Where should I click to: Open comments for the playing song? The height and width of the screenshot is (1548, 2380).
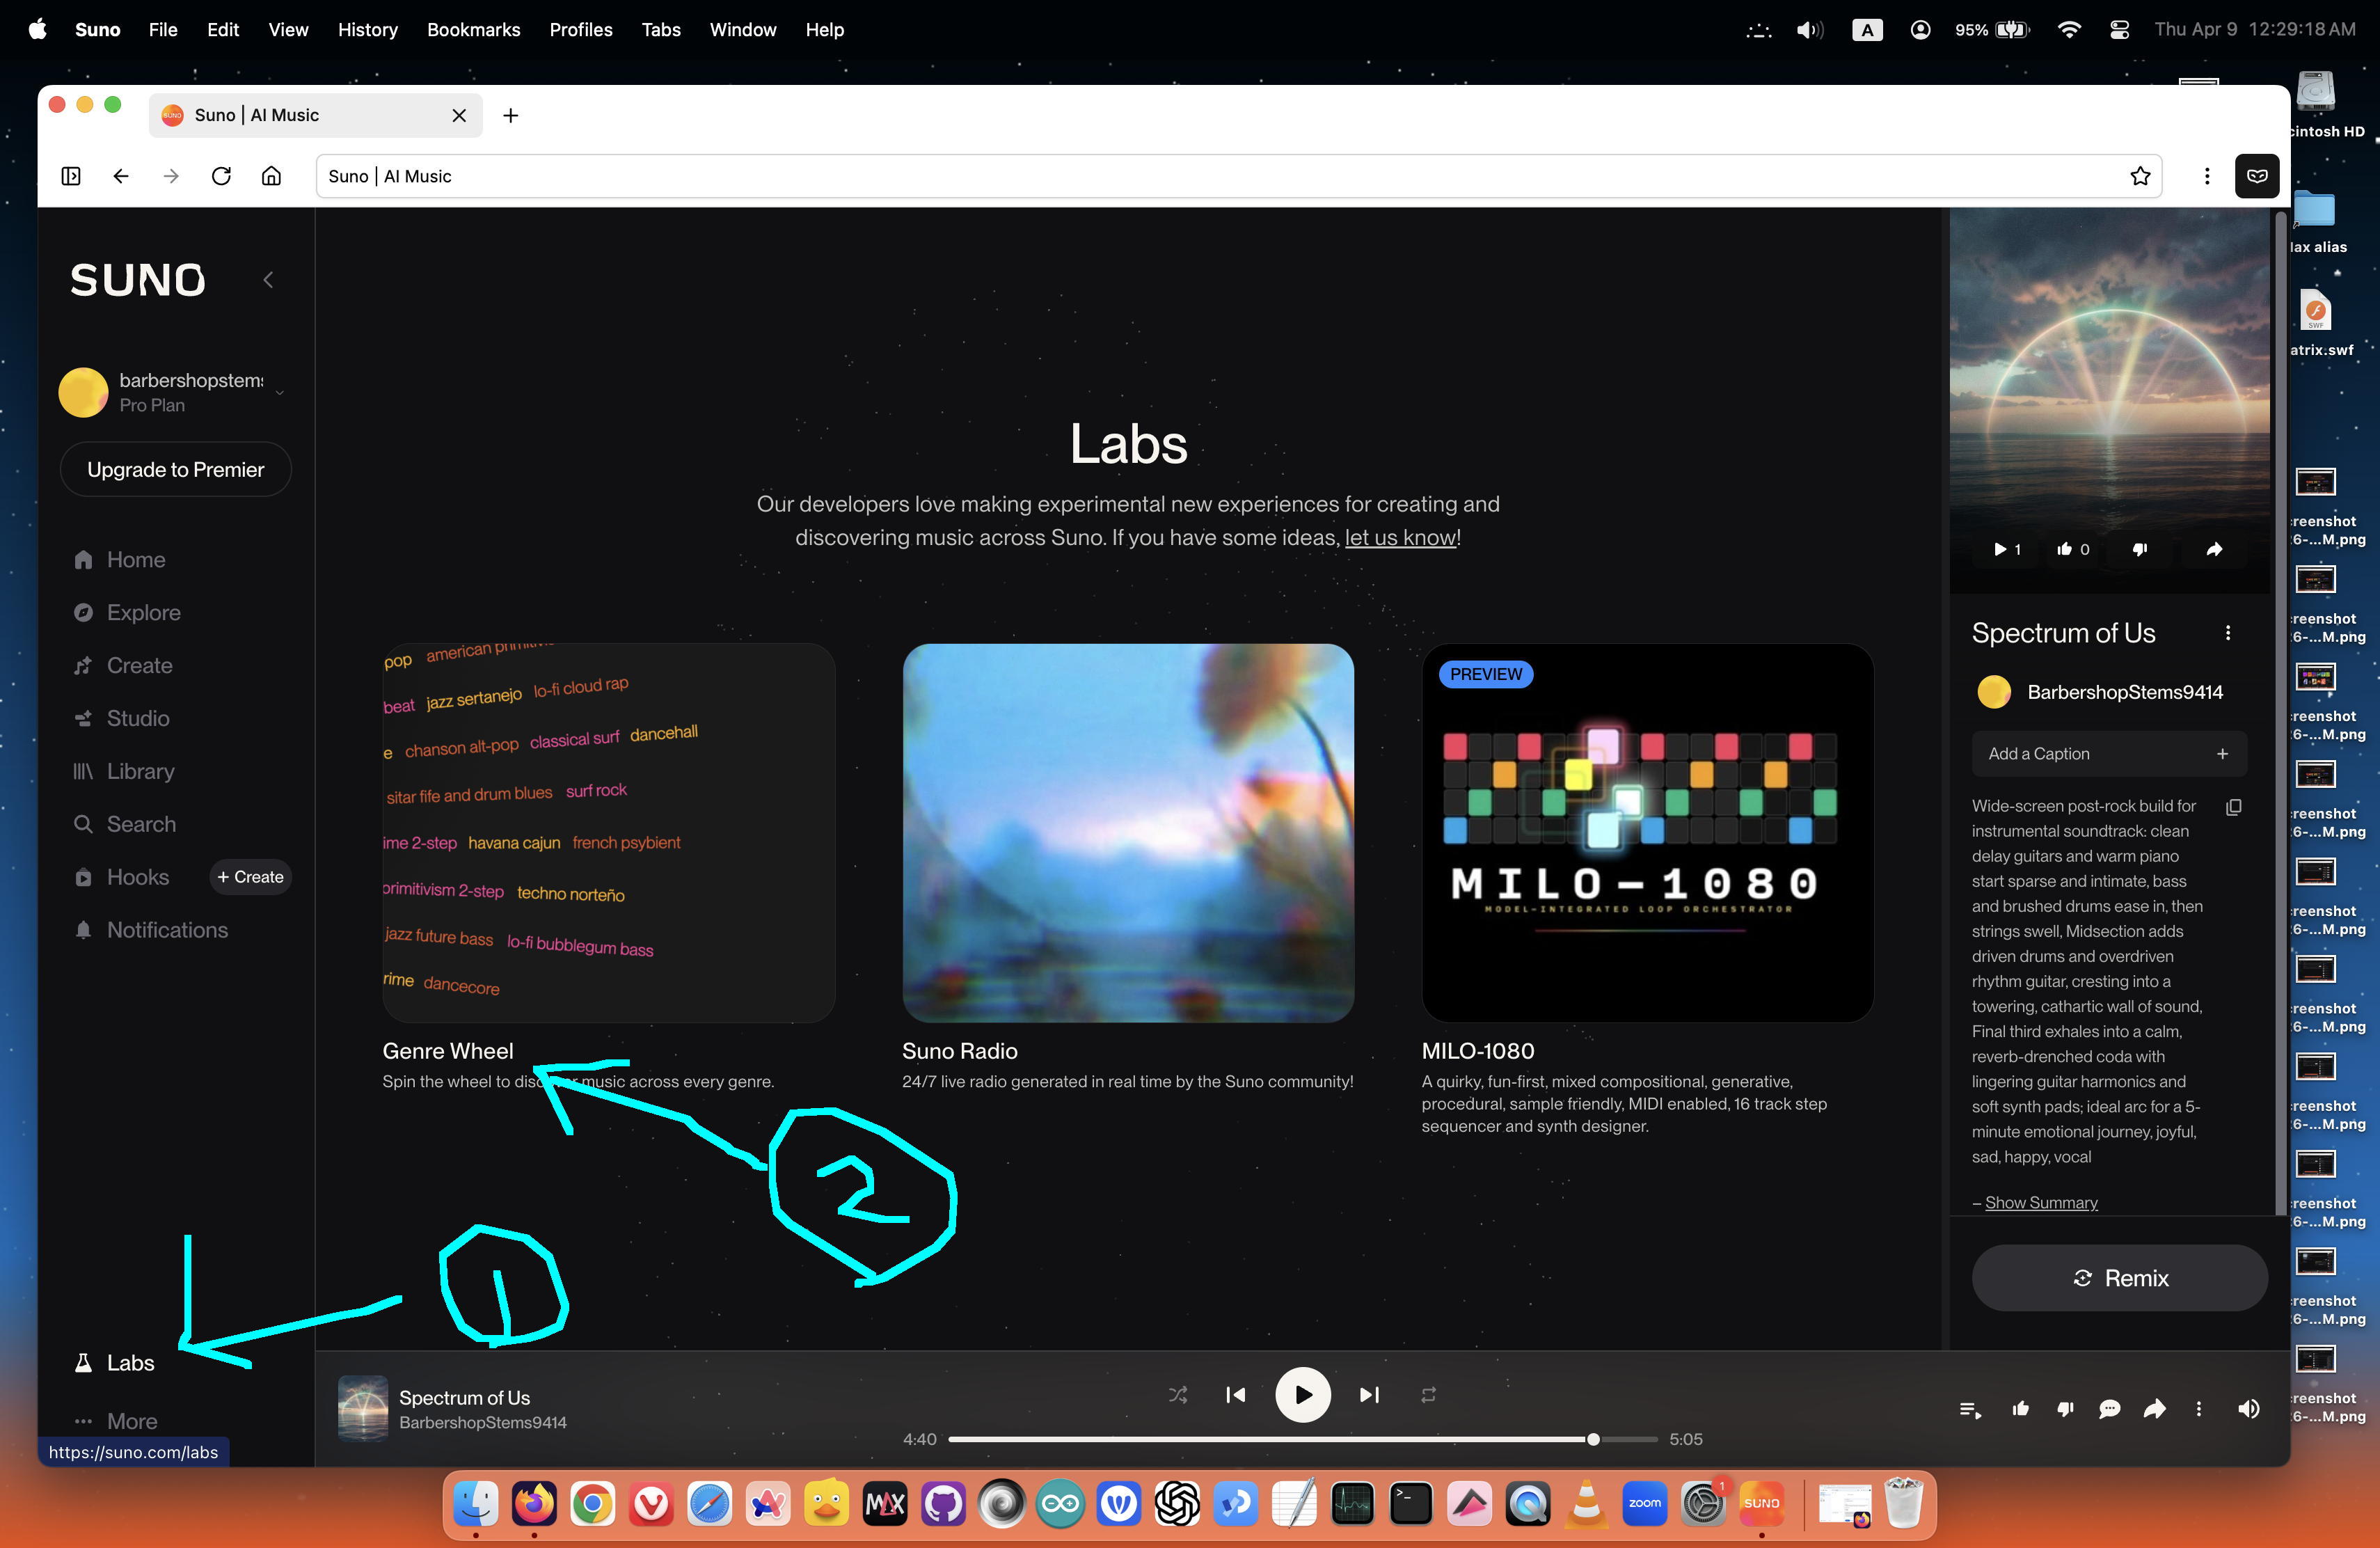click(x=2109, y=1409)
